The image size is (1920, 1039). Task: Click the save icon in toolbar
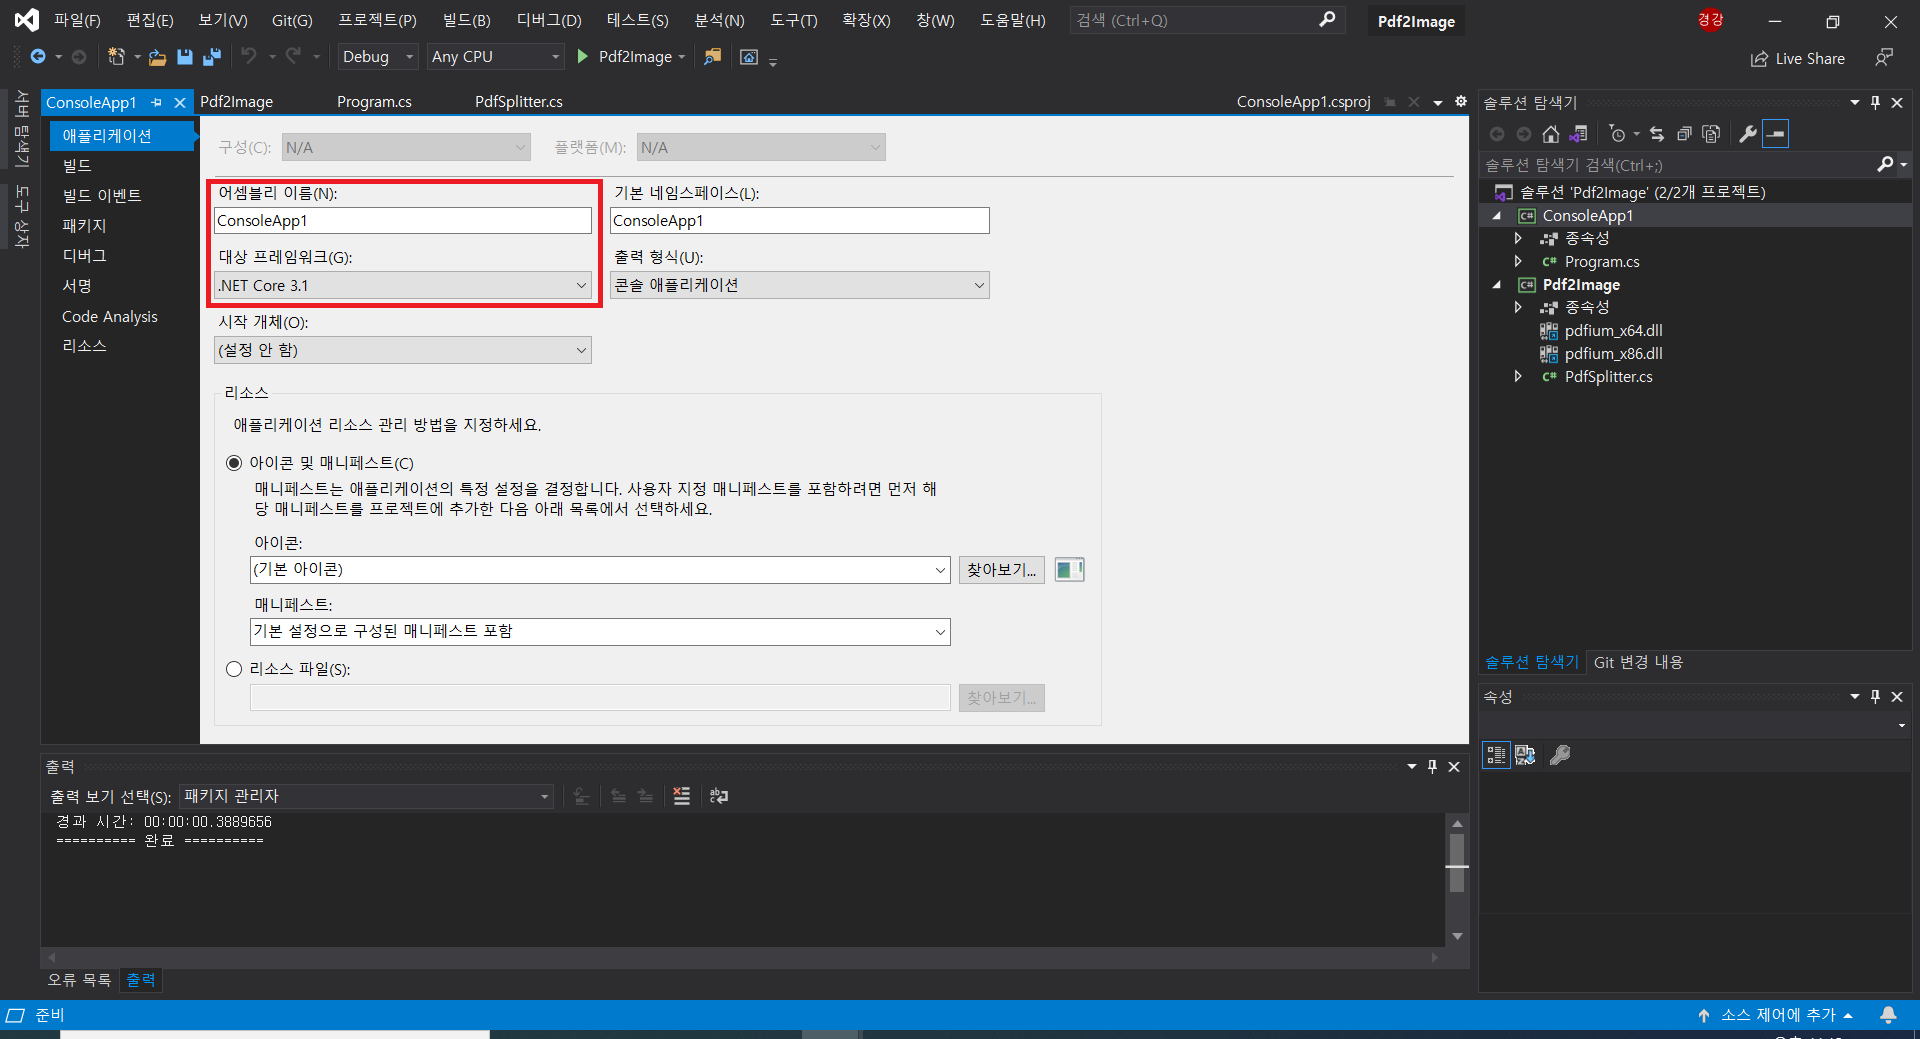click(185, 57)
